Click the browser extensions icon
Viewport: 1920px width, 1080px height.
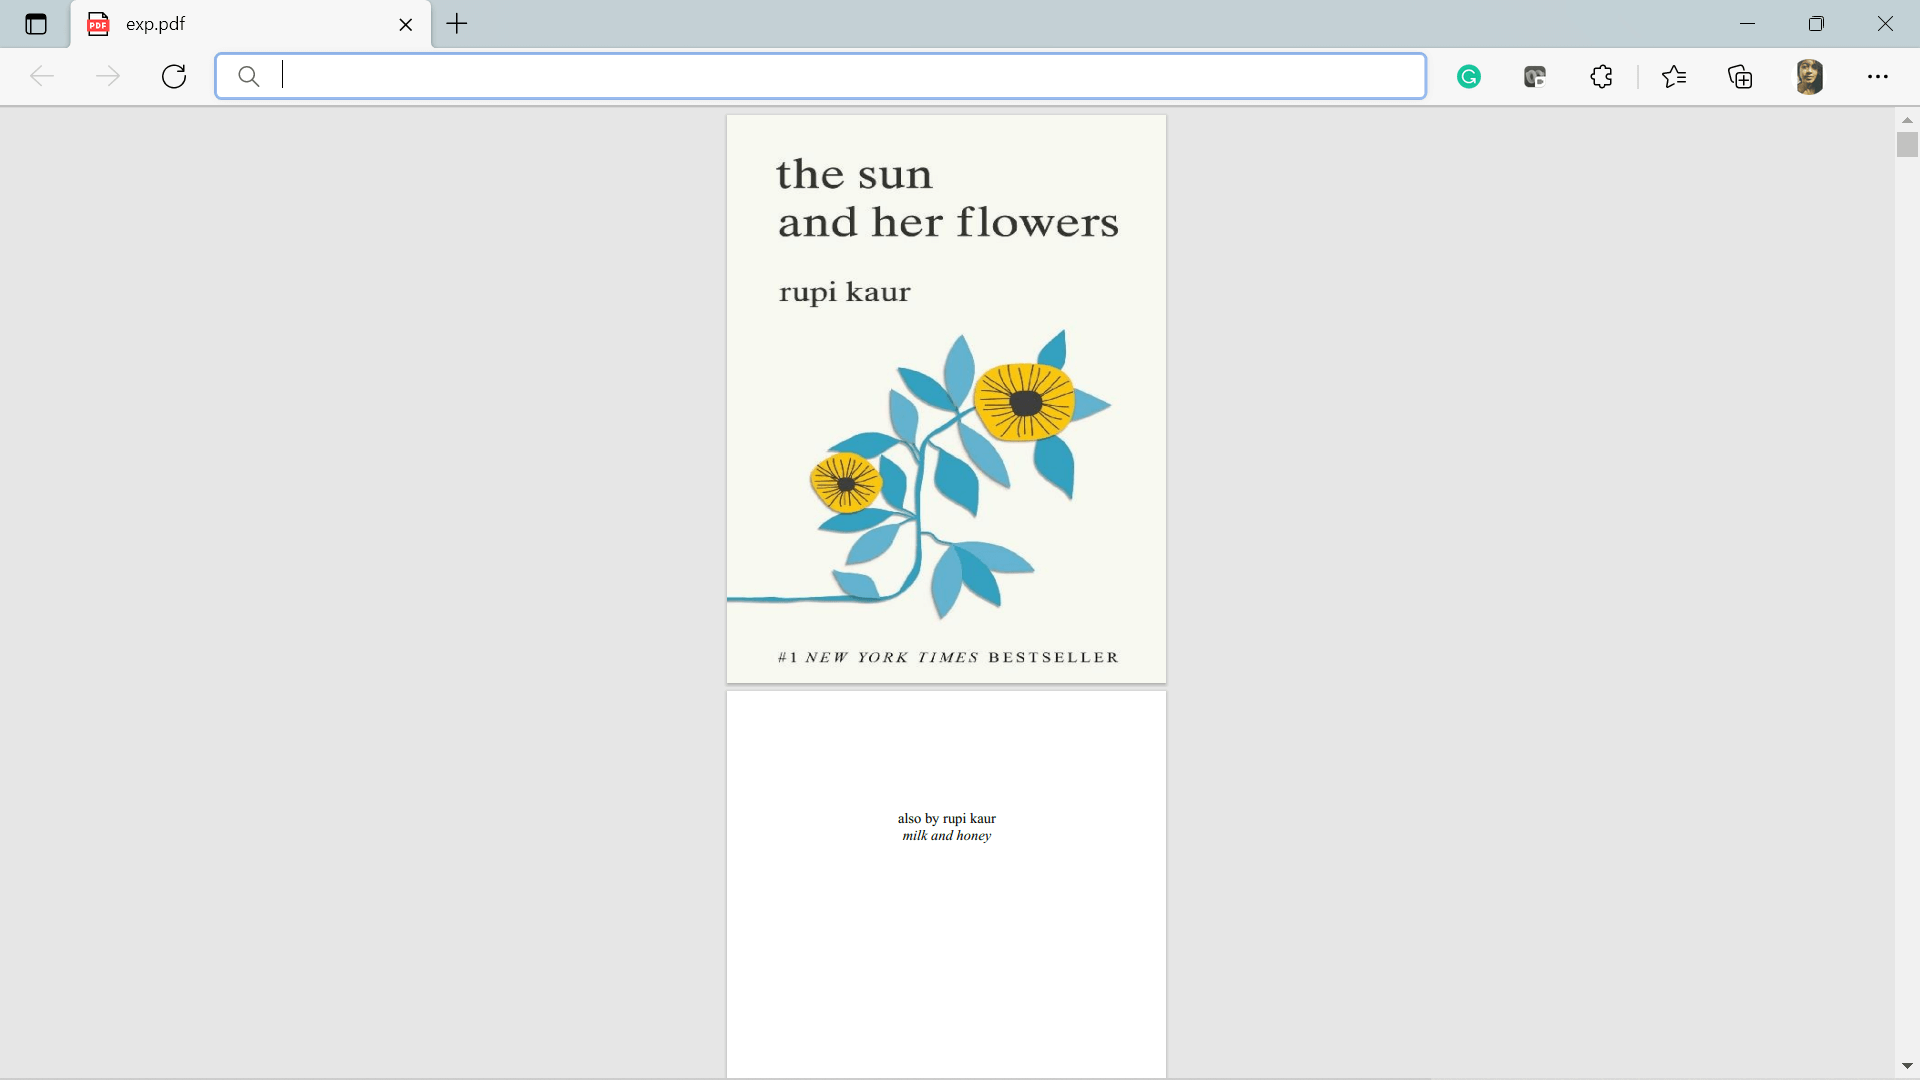coord(1602,75)
